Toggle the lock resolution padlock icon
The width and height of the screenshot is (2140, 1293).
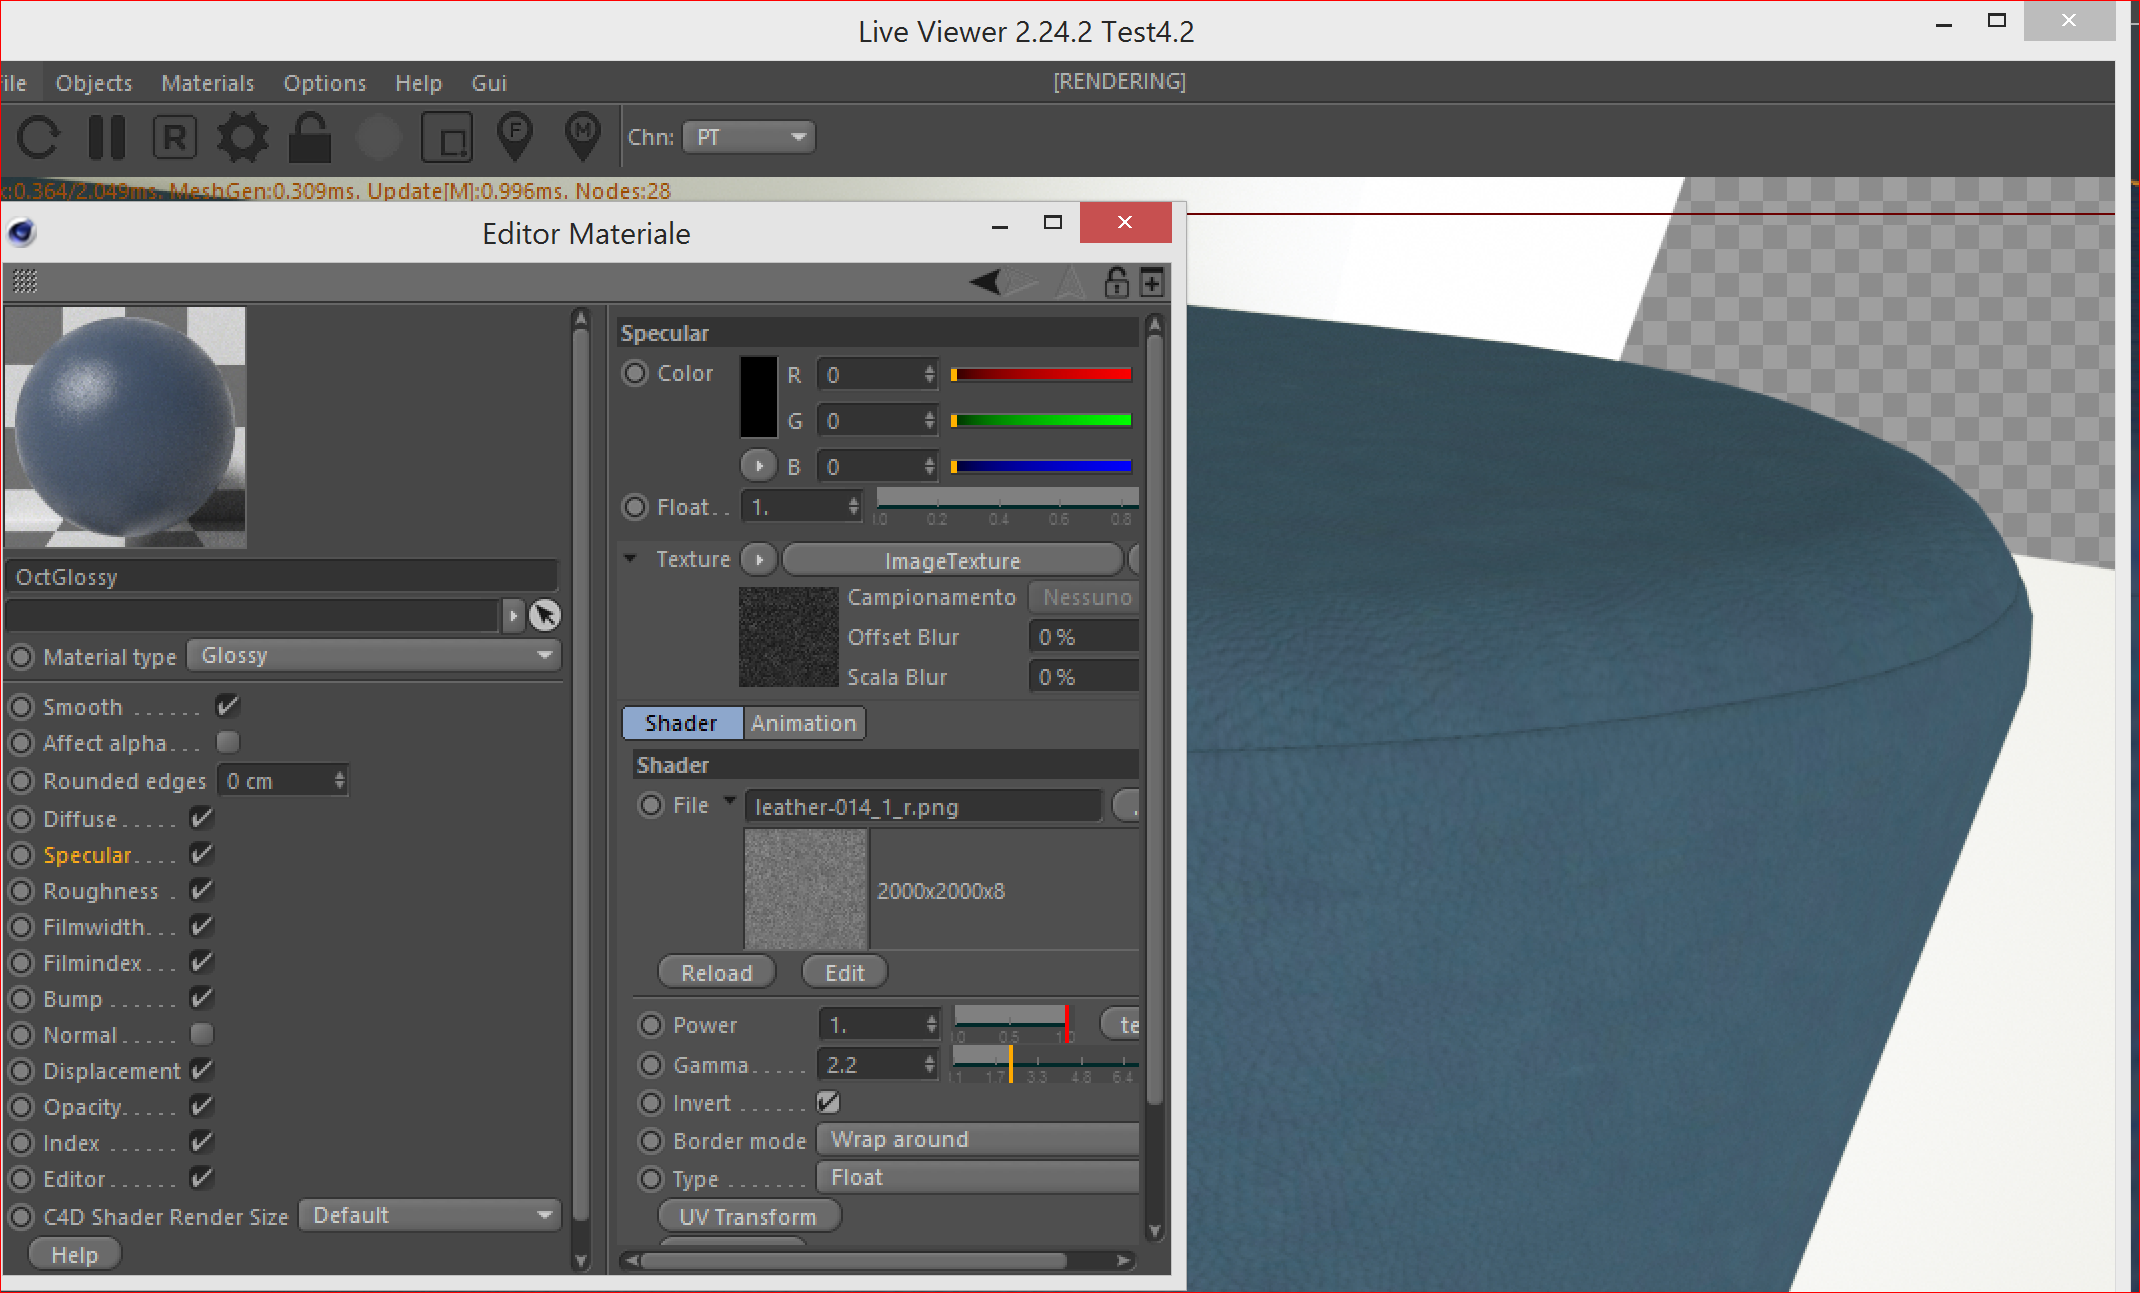310,138
